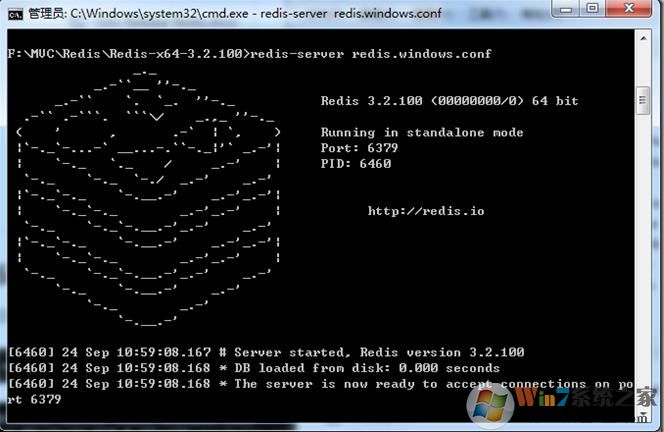Click the cmd icon in the title bar

pos(15,13)
